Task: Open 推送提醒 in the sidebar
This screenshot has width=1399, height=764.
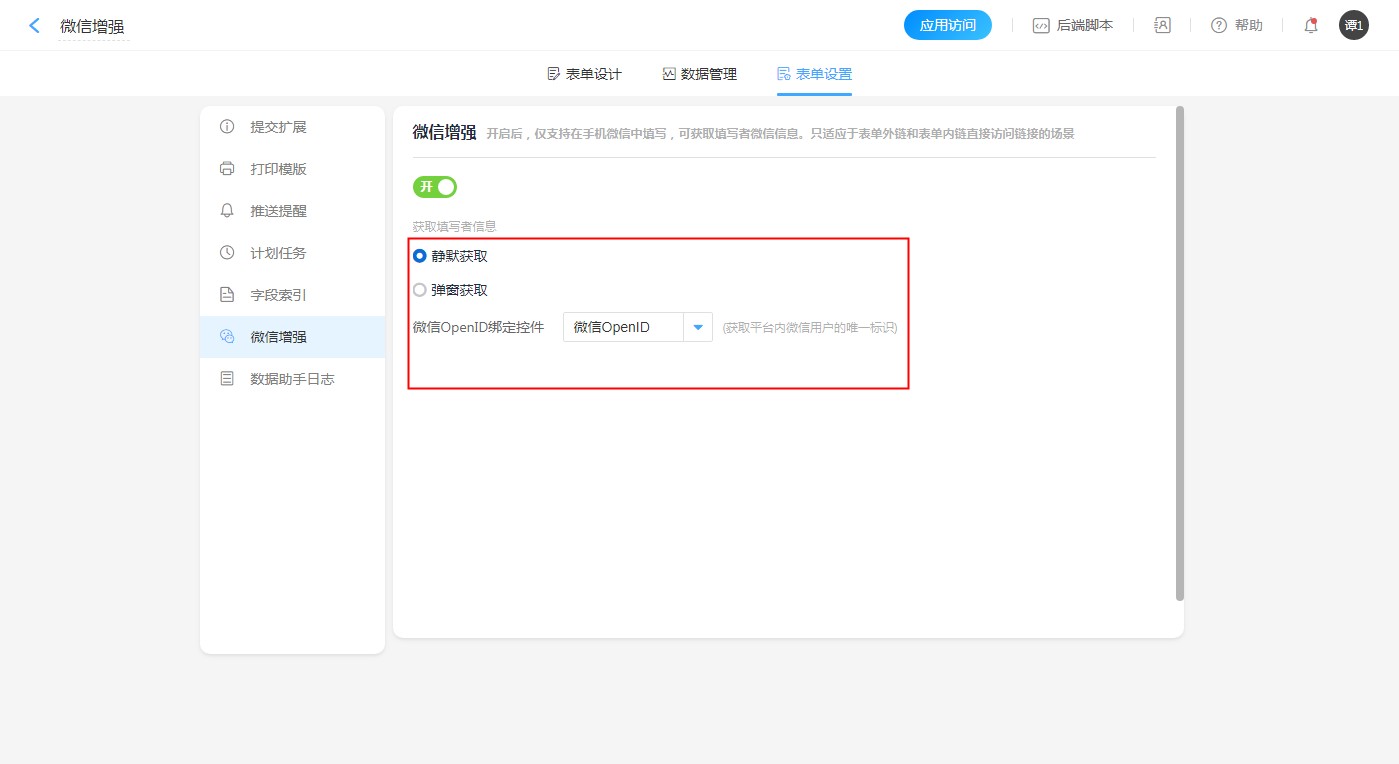Action: click(x=278, y=211)
